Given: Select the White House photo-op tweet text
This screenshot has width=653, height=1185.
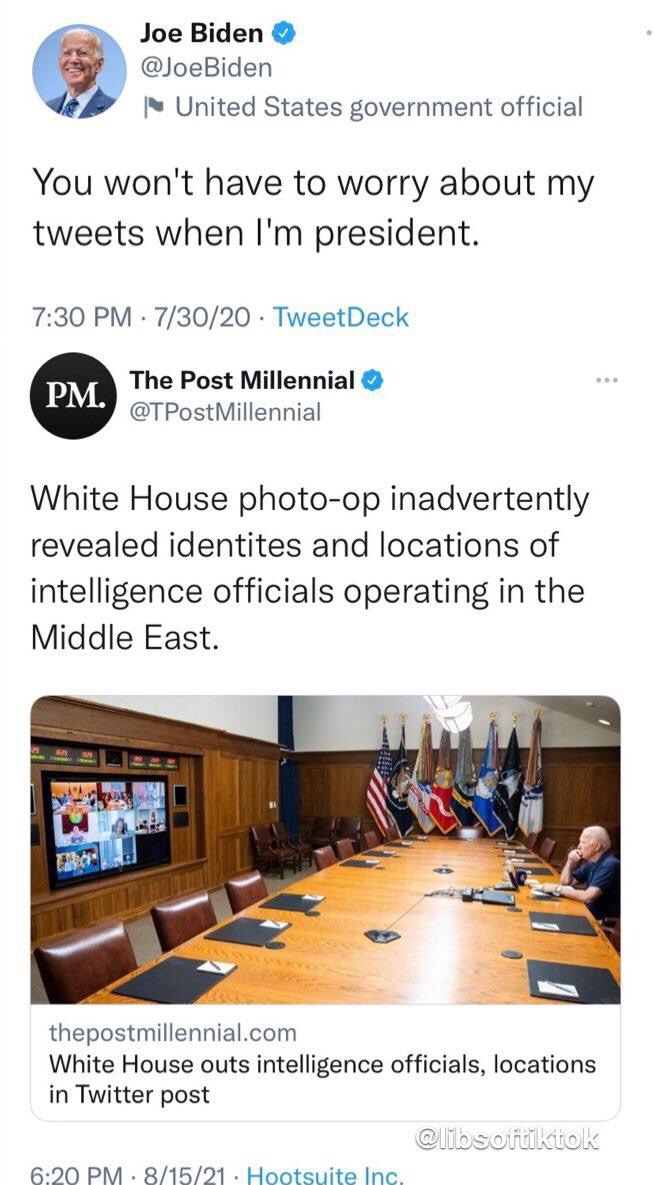Looking at the screenshot, I should click(310, 567).
